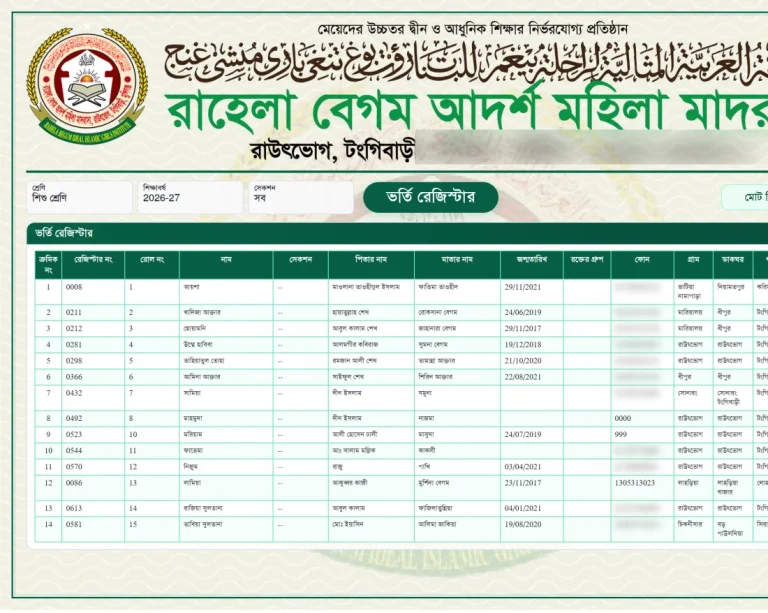Click register number 0523

(x=74, y=435)
